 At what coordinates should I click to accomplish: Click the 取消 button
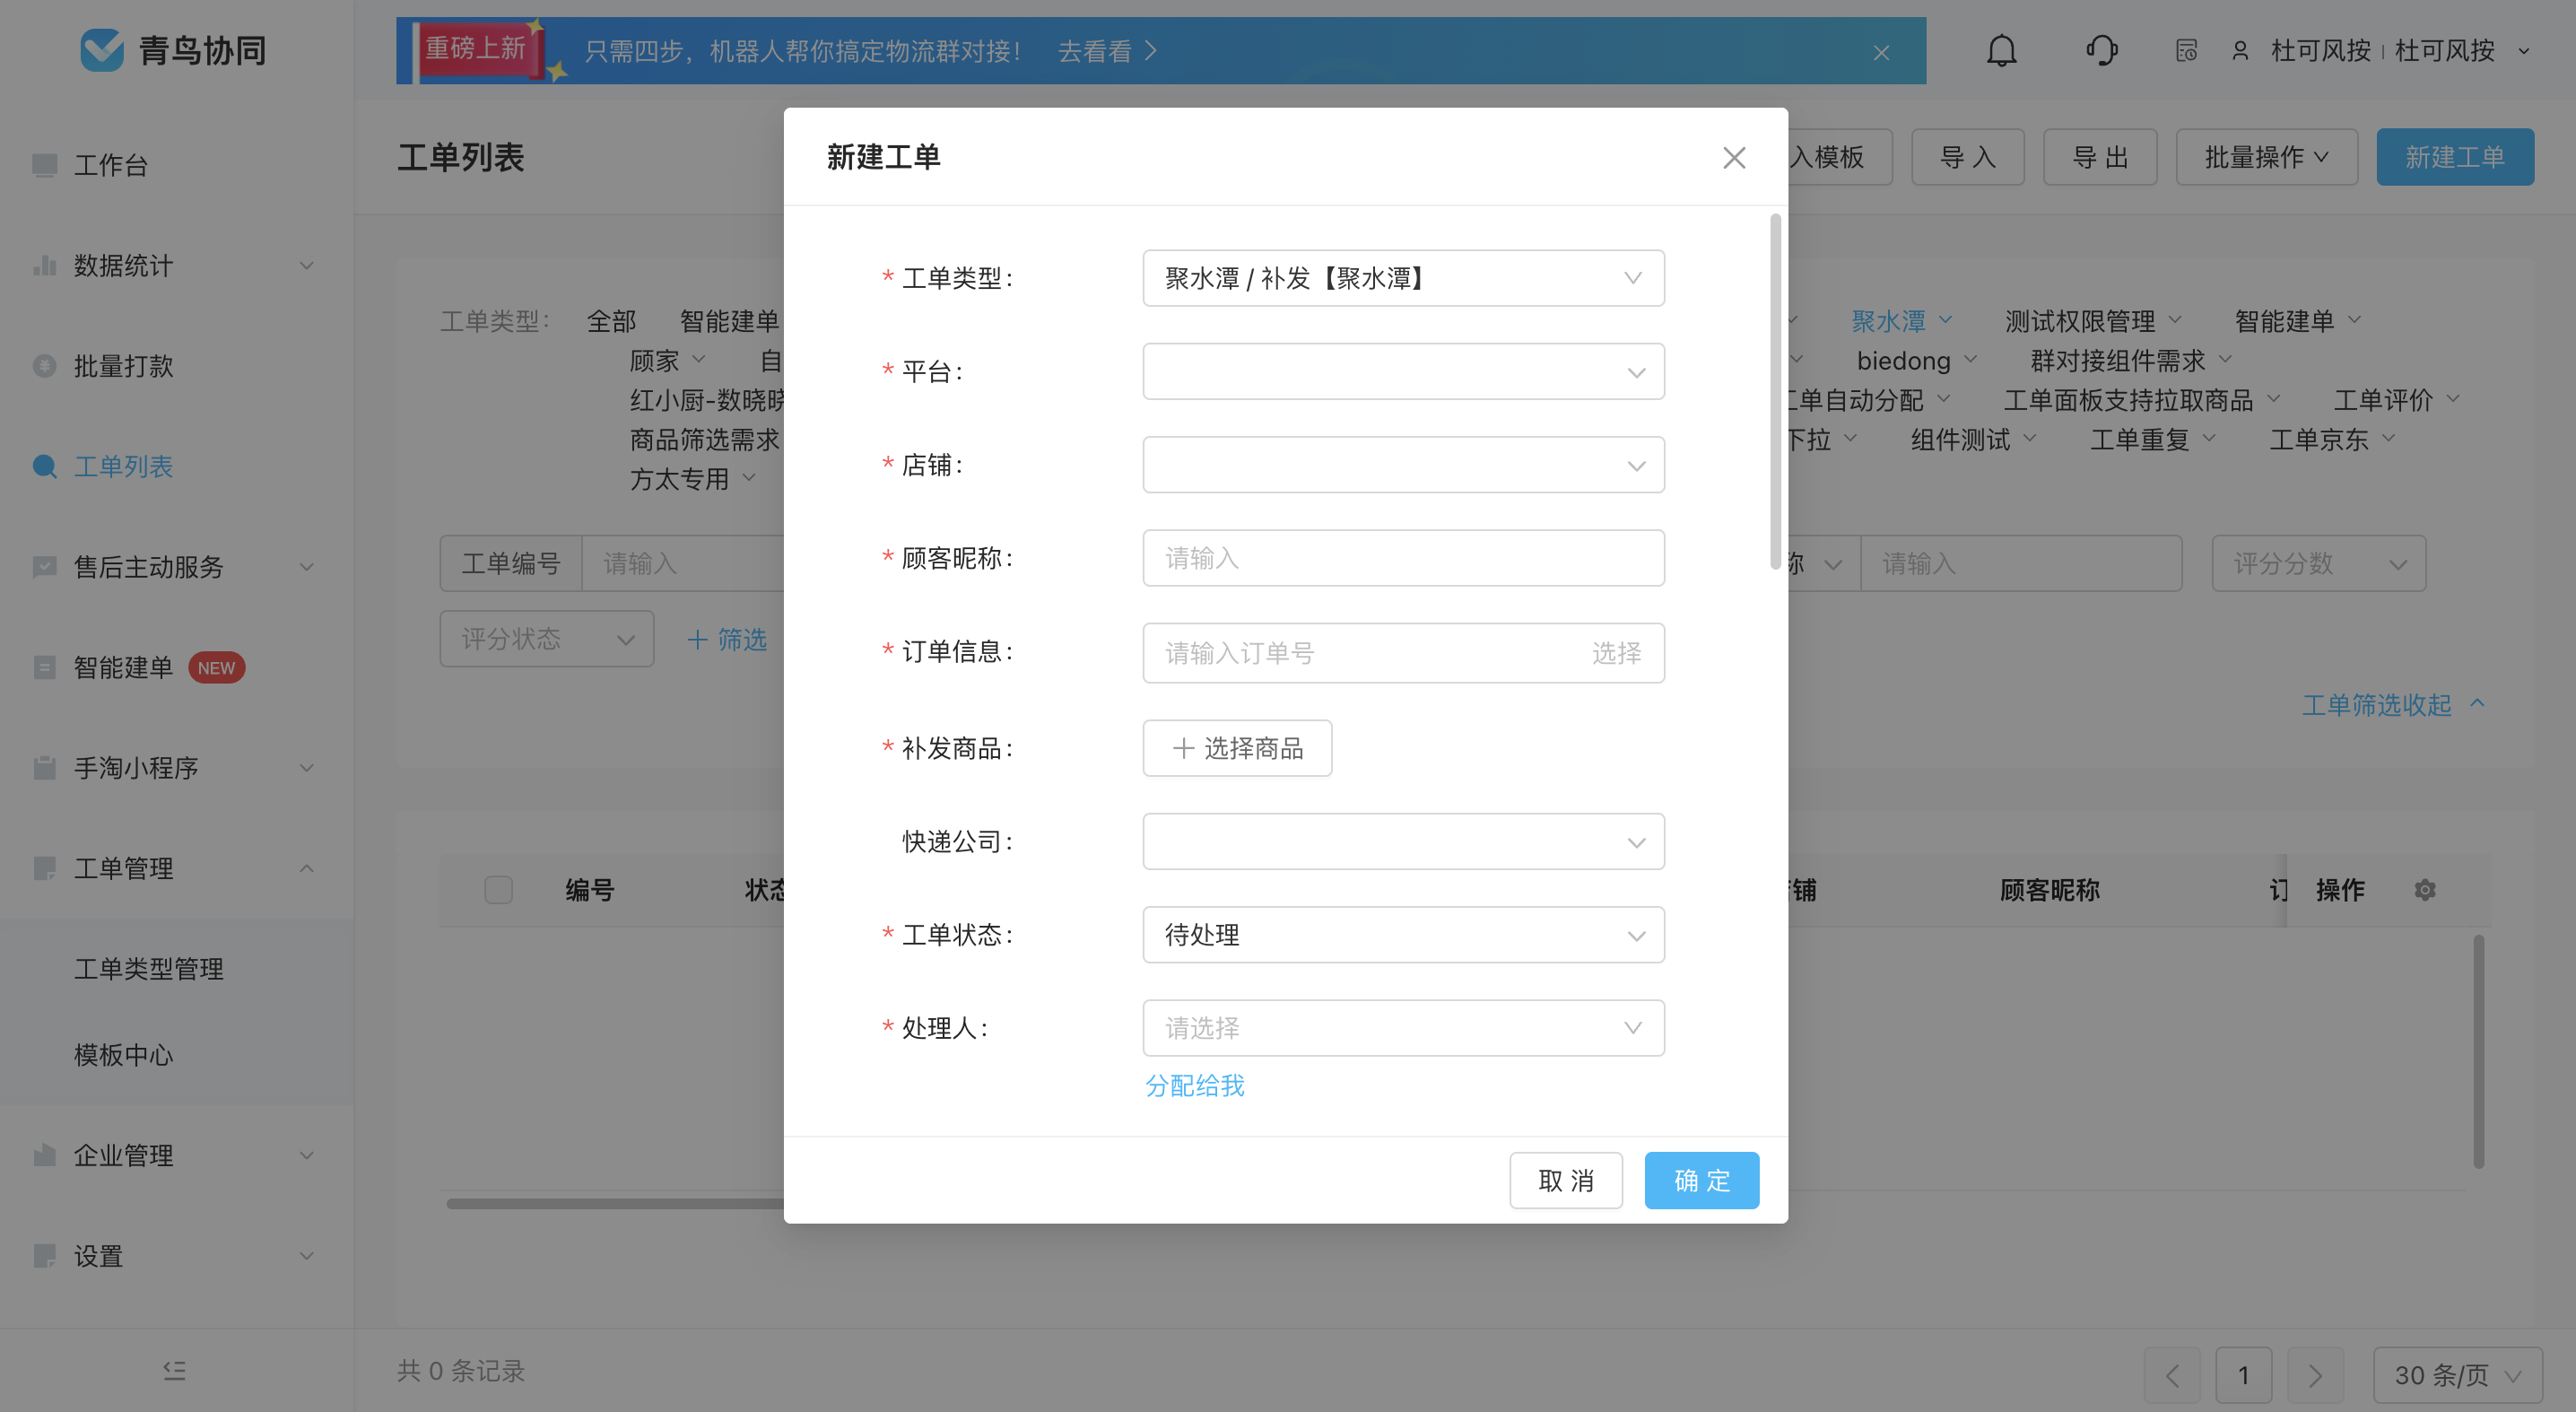[x=1566, y=1181]
